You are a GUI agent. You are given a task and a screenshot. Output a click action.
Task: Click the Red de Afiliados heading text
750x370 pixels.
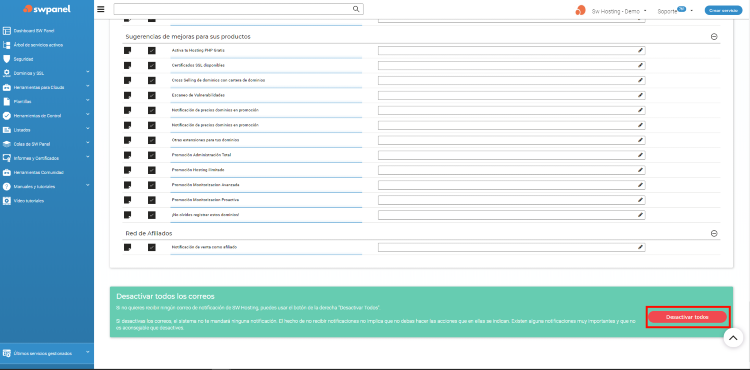tap(148, 233)
